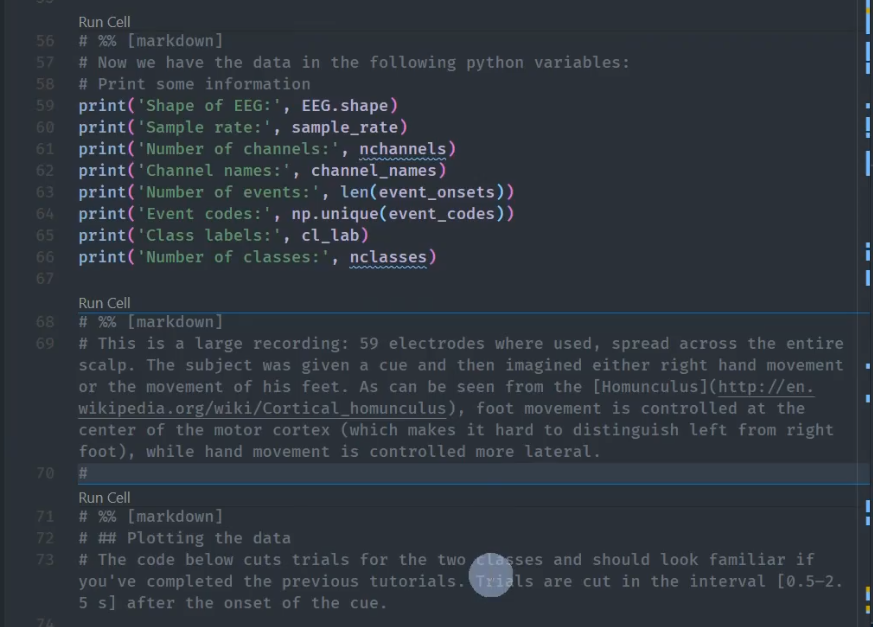Run the cell starting at line 68
The height and width of the screenshot is (627, 873).
tap(104, 303)
